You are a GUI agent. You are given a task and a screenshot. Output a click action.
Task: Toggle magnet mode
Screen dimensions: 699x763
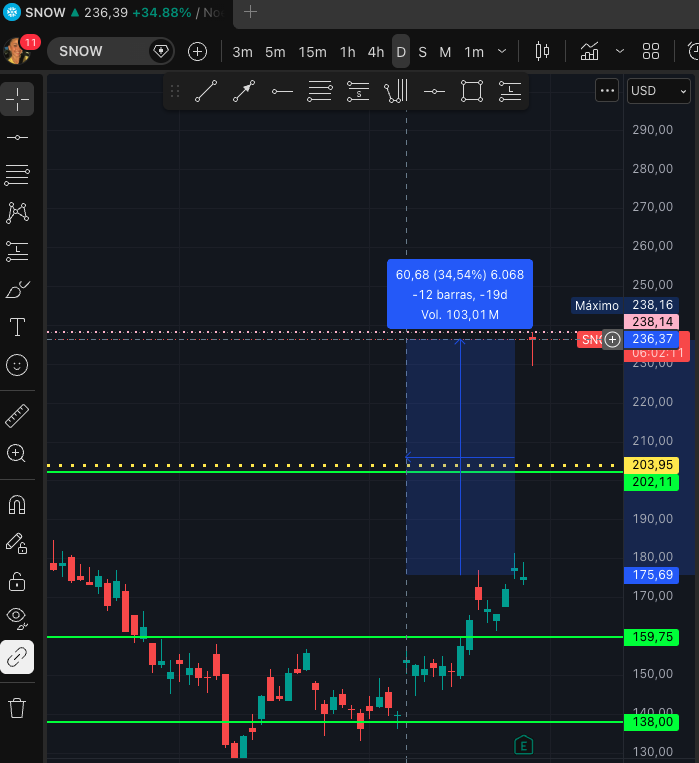pos(17,505)
